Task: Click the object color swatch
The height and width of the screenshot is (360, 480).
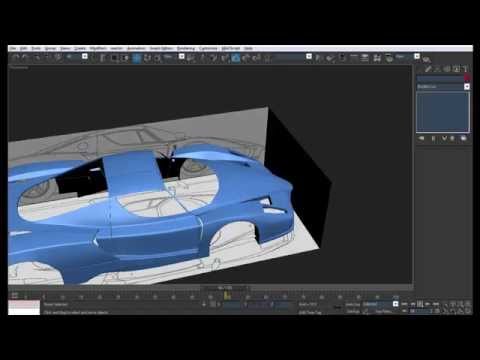Action: [x=467, y=78]
